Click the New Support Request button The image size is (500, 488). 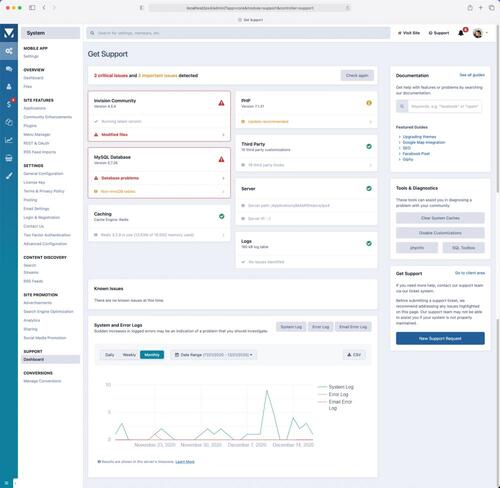tap(440, 338)
